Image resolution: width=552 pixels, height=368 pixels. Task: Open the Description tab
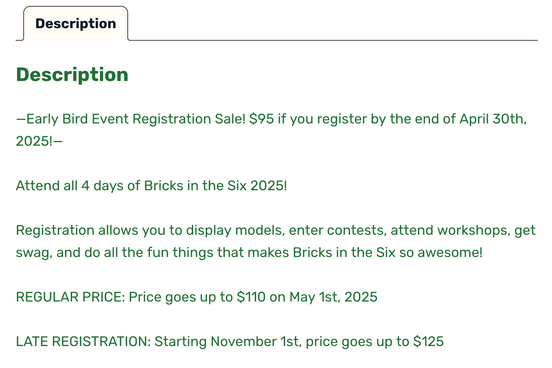pos(75,24)
